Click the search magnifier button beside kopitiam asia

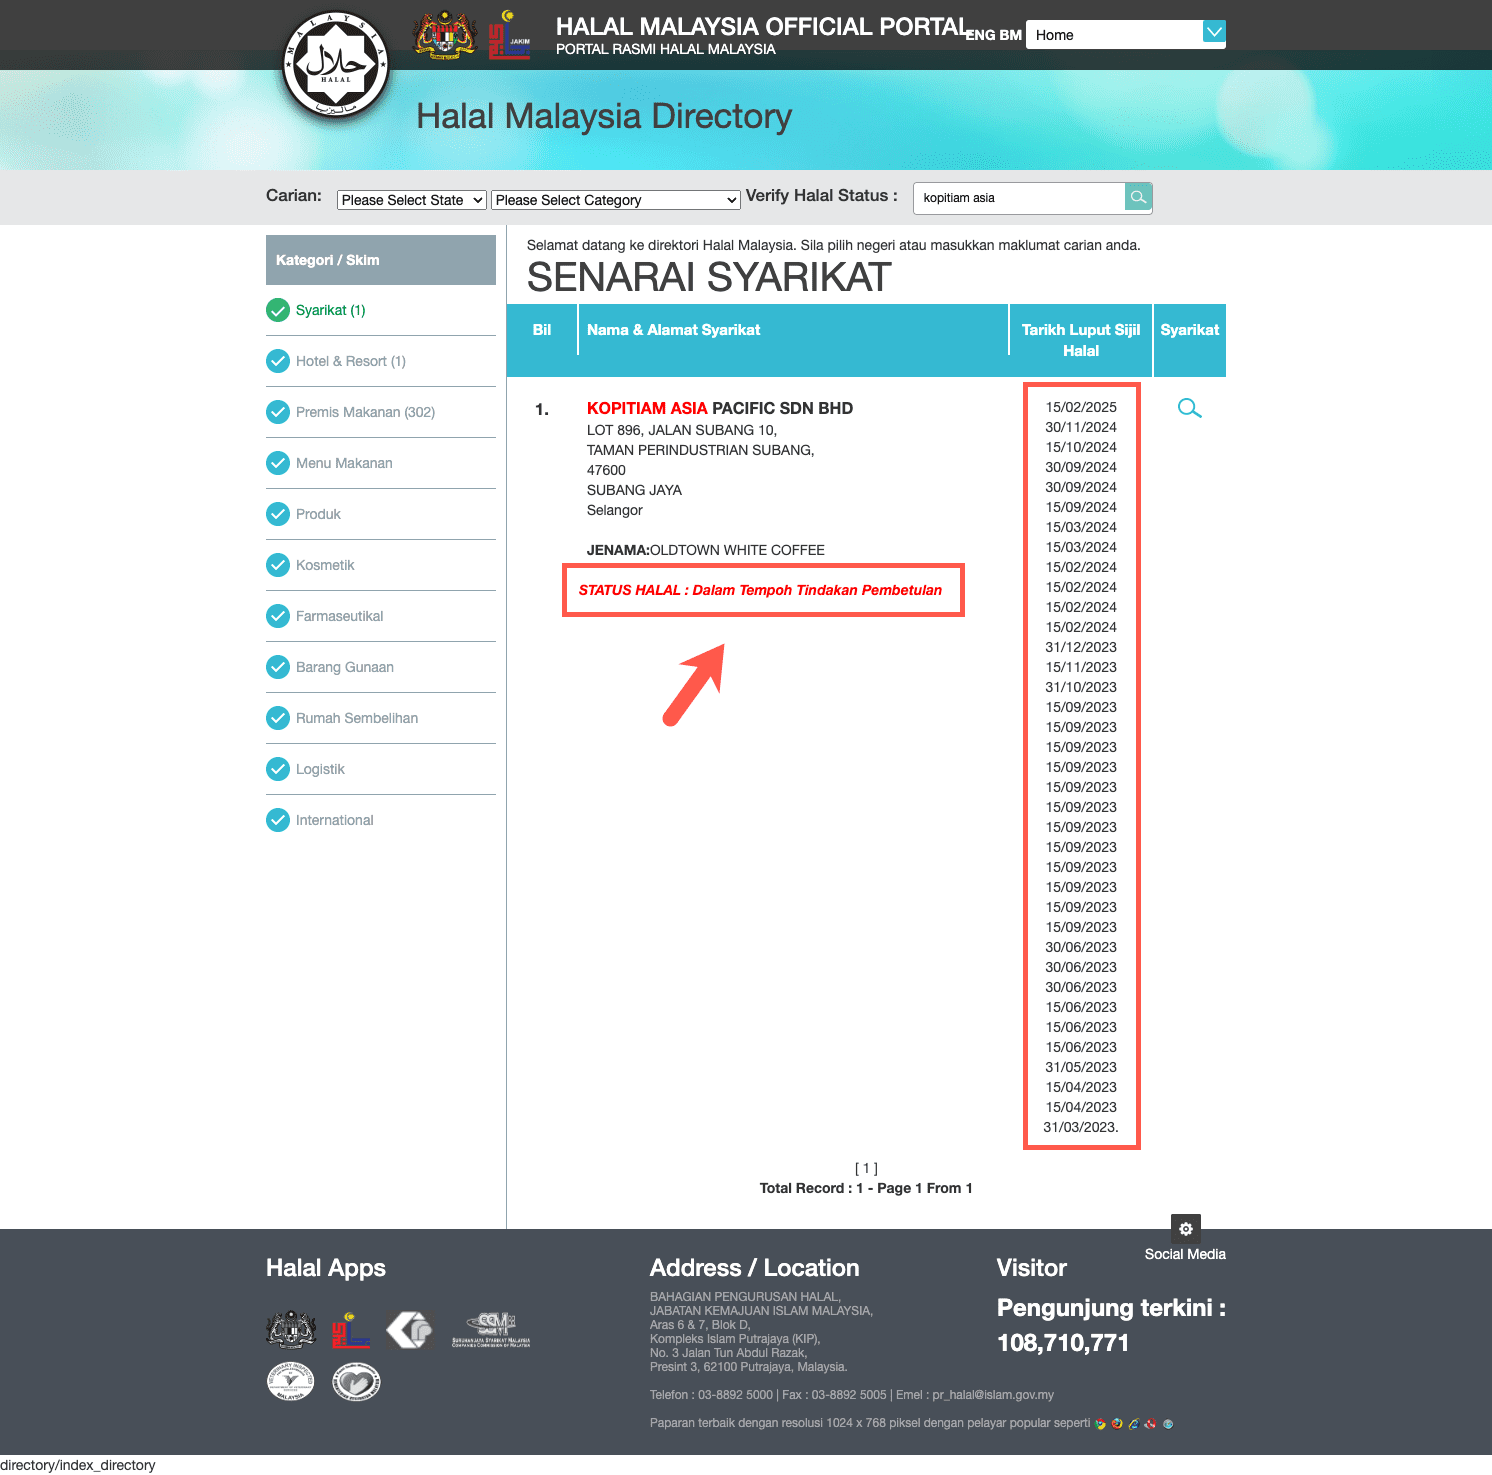coord(1138,197)
